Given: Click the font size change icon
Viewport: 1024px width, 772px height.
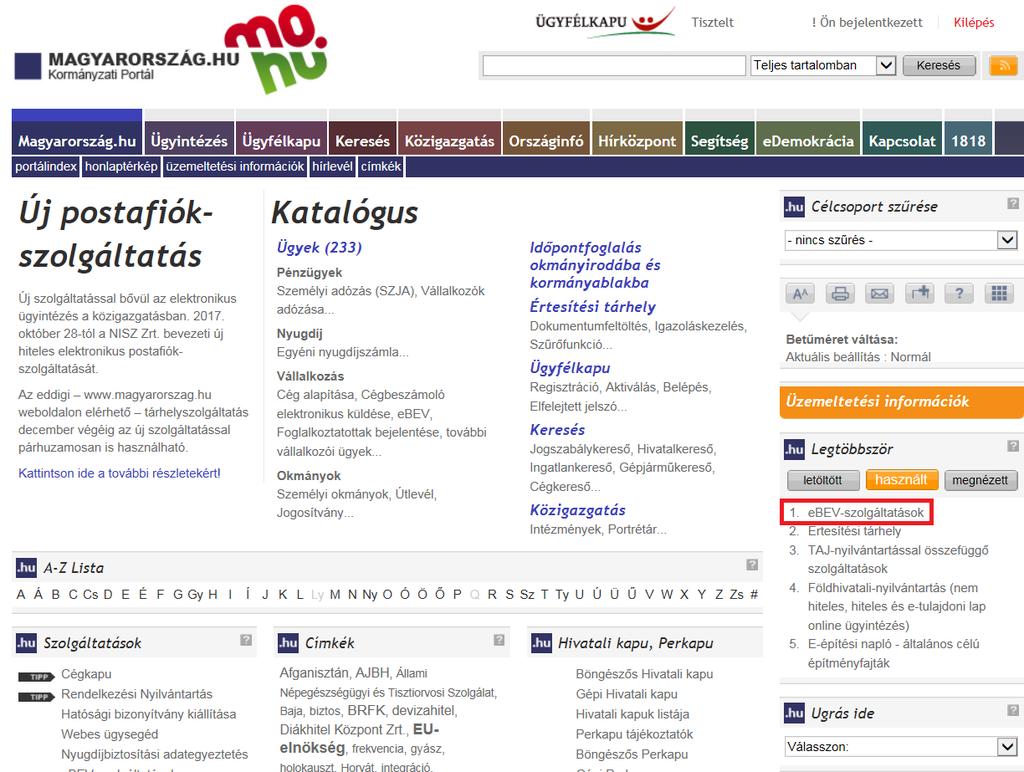Looking at the screenshot, I should click(x=801, y=294).
